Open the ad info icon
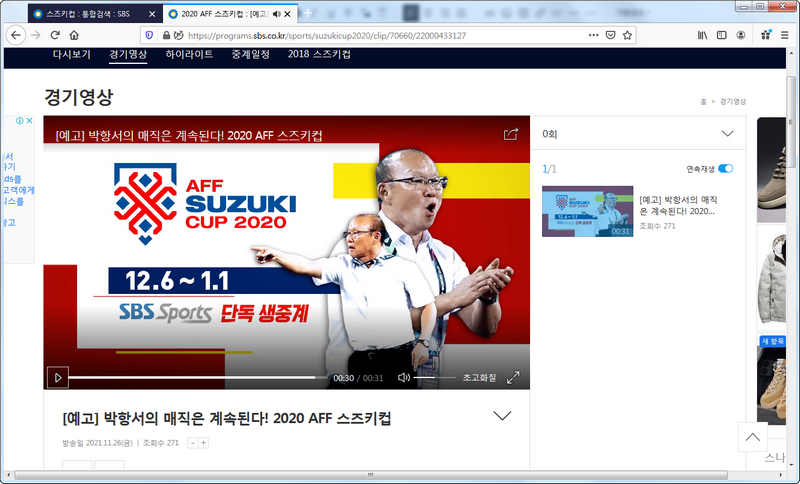Viewport: 800px width, 484px height. tap(19, 121)
